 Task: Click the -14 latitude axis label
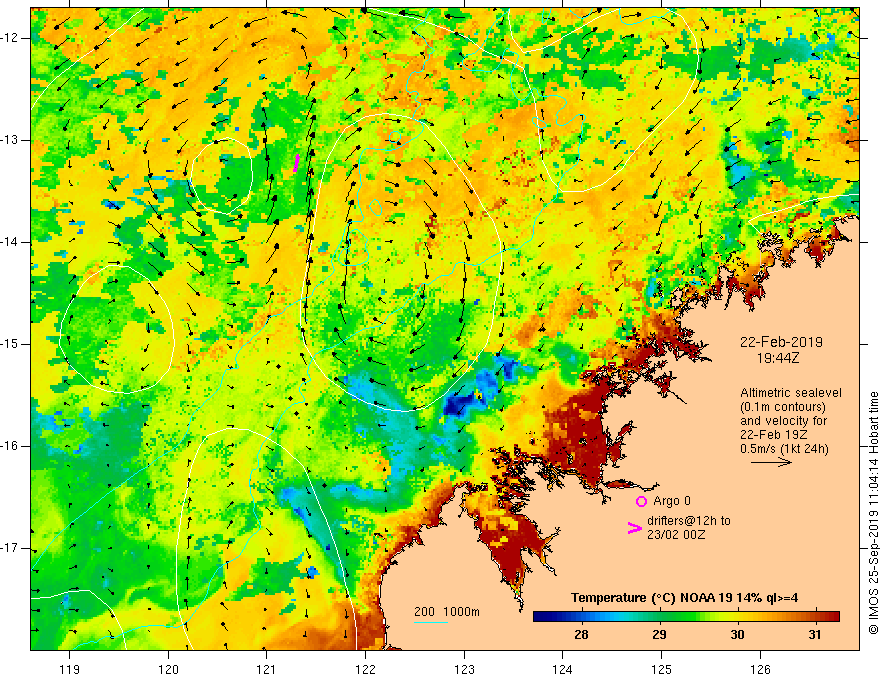click(10, 242)
